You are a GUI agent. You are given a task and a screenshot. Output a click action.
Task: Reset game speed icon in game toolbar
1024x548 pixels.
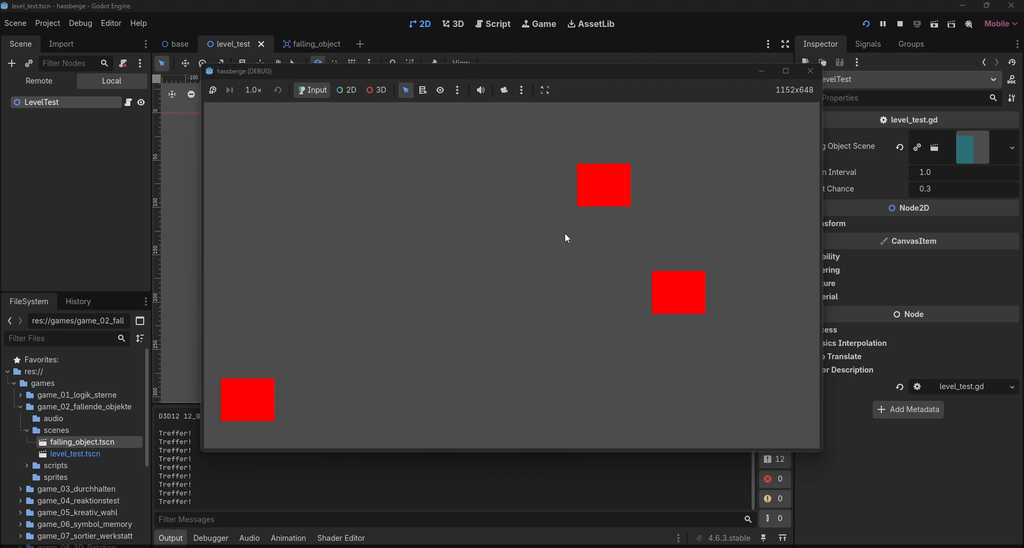click(x=278, y=90)
